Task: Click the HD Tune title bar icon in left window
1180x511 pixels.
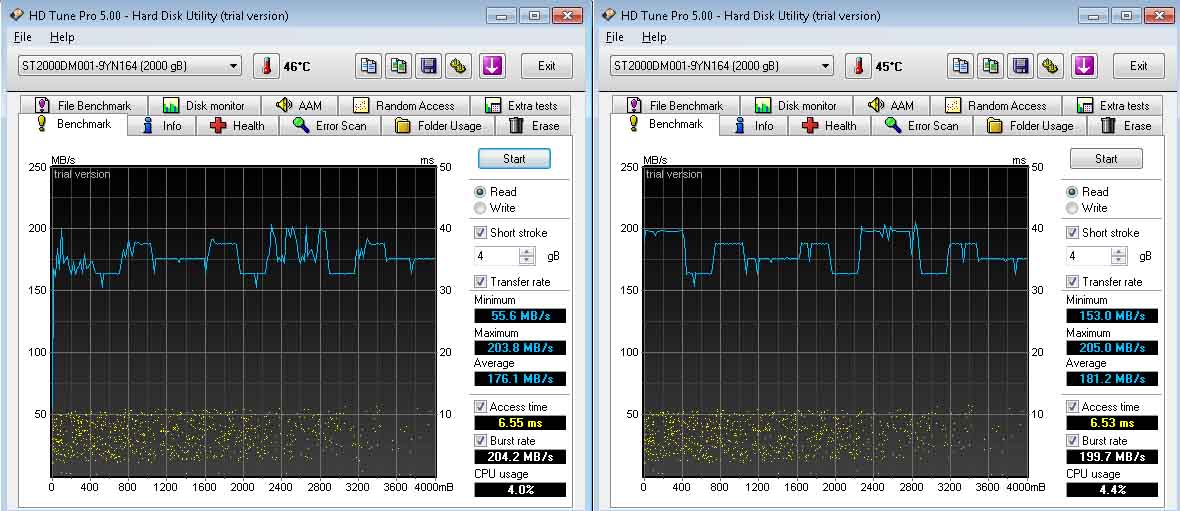Action: pos(16,16)
